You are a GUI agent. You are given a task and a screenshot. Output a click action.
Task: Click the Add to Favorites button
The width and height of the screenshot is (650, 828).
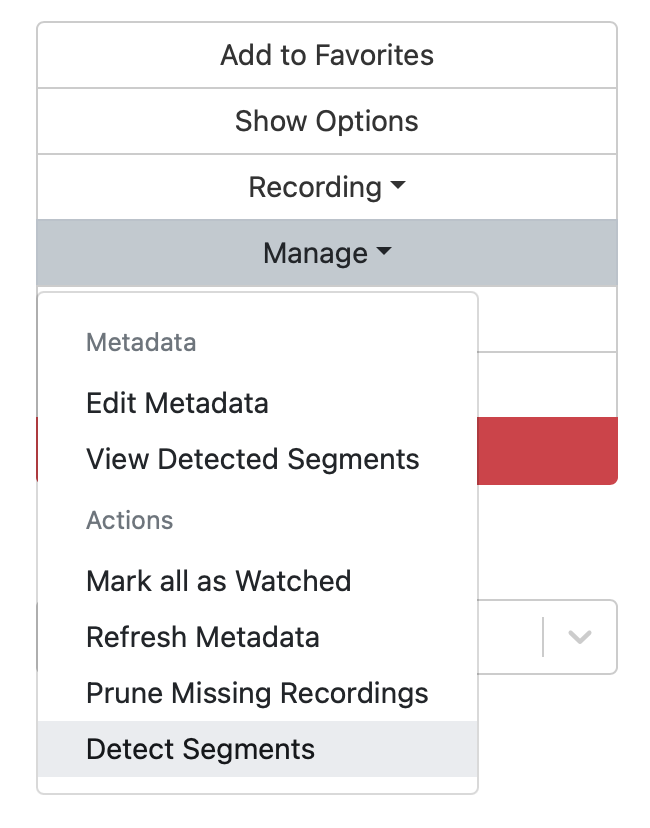click(327, 55)
